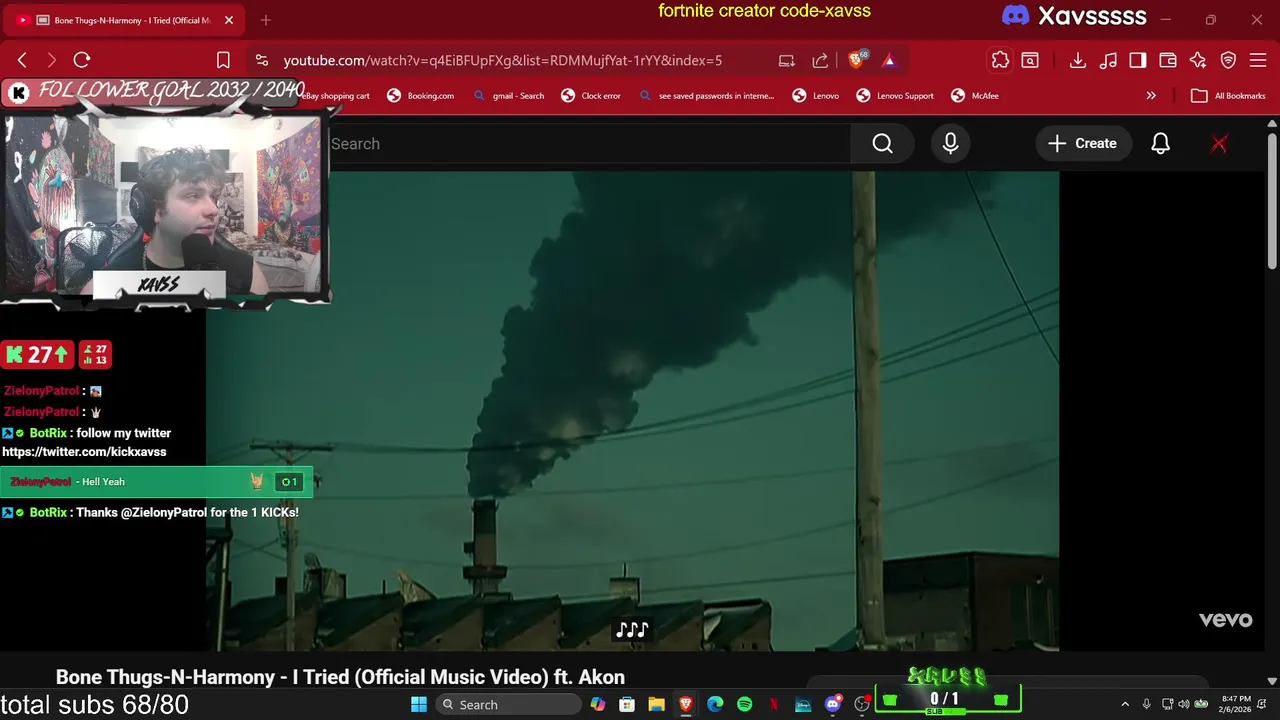1280x720 pixels.
Task: Search YouTube with voice microphone
Action: point(950,144)
